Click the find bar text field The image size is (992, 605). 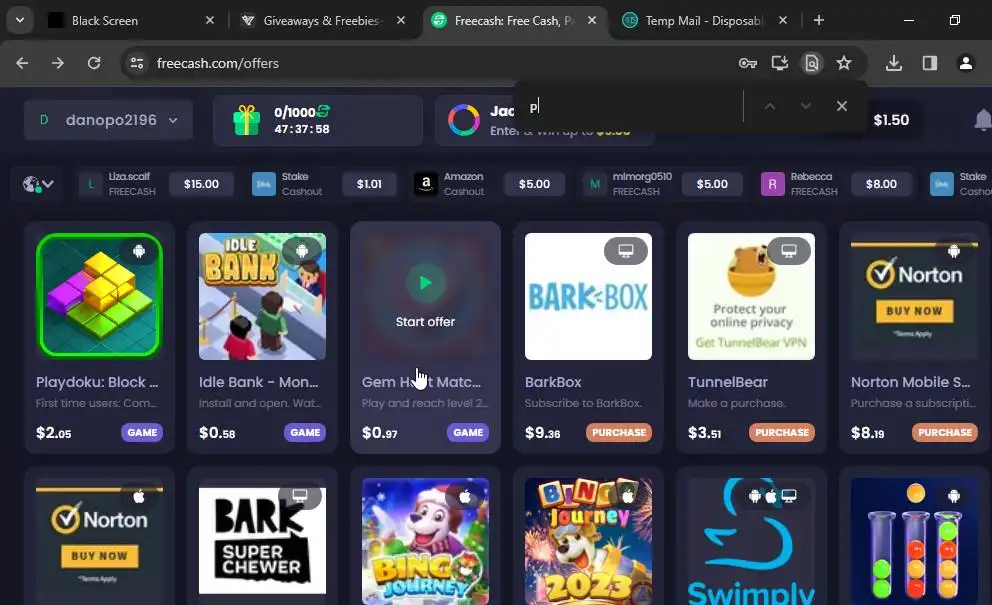pos(633,107)
